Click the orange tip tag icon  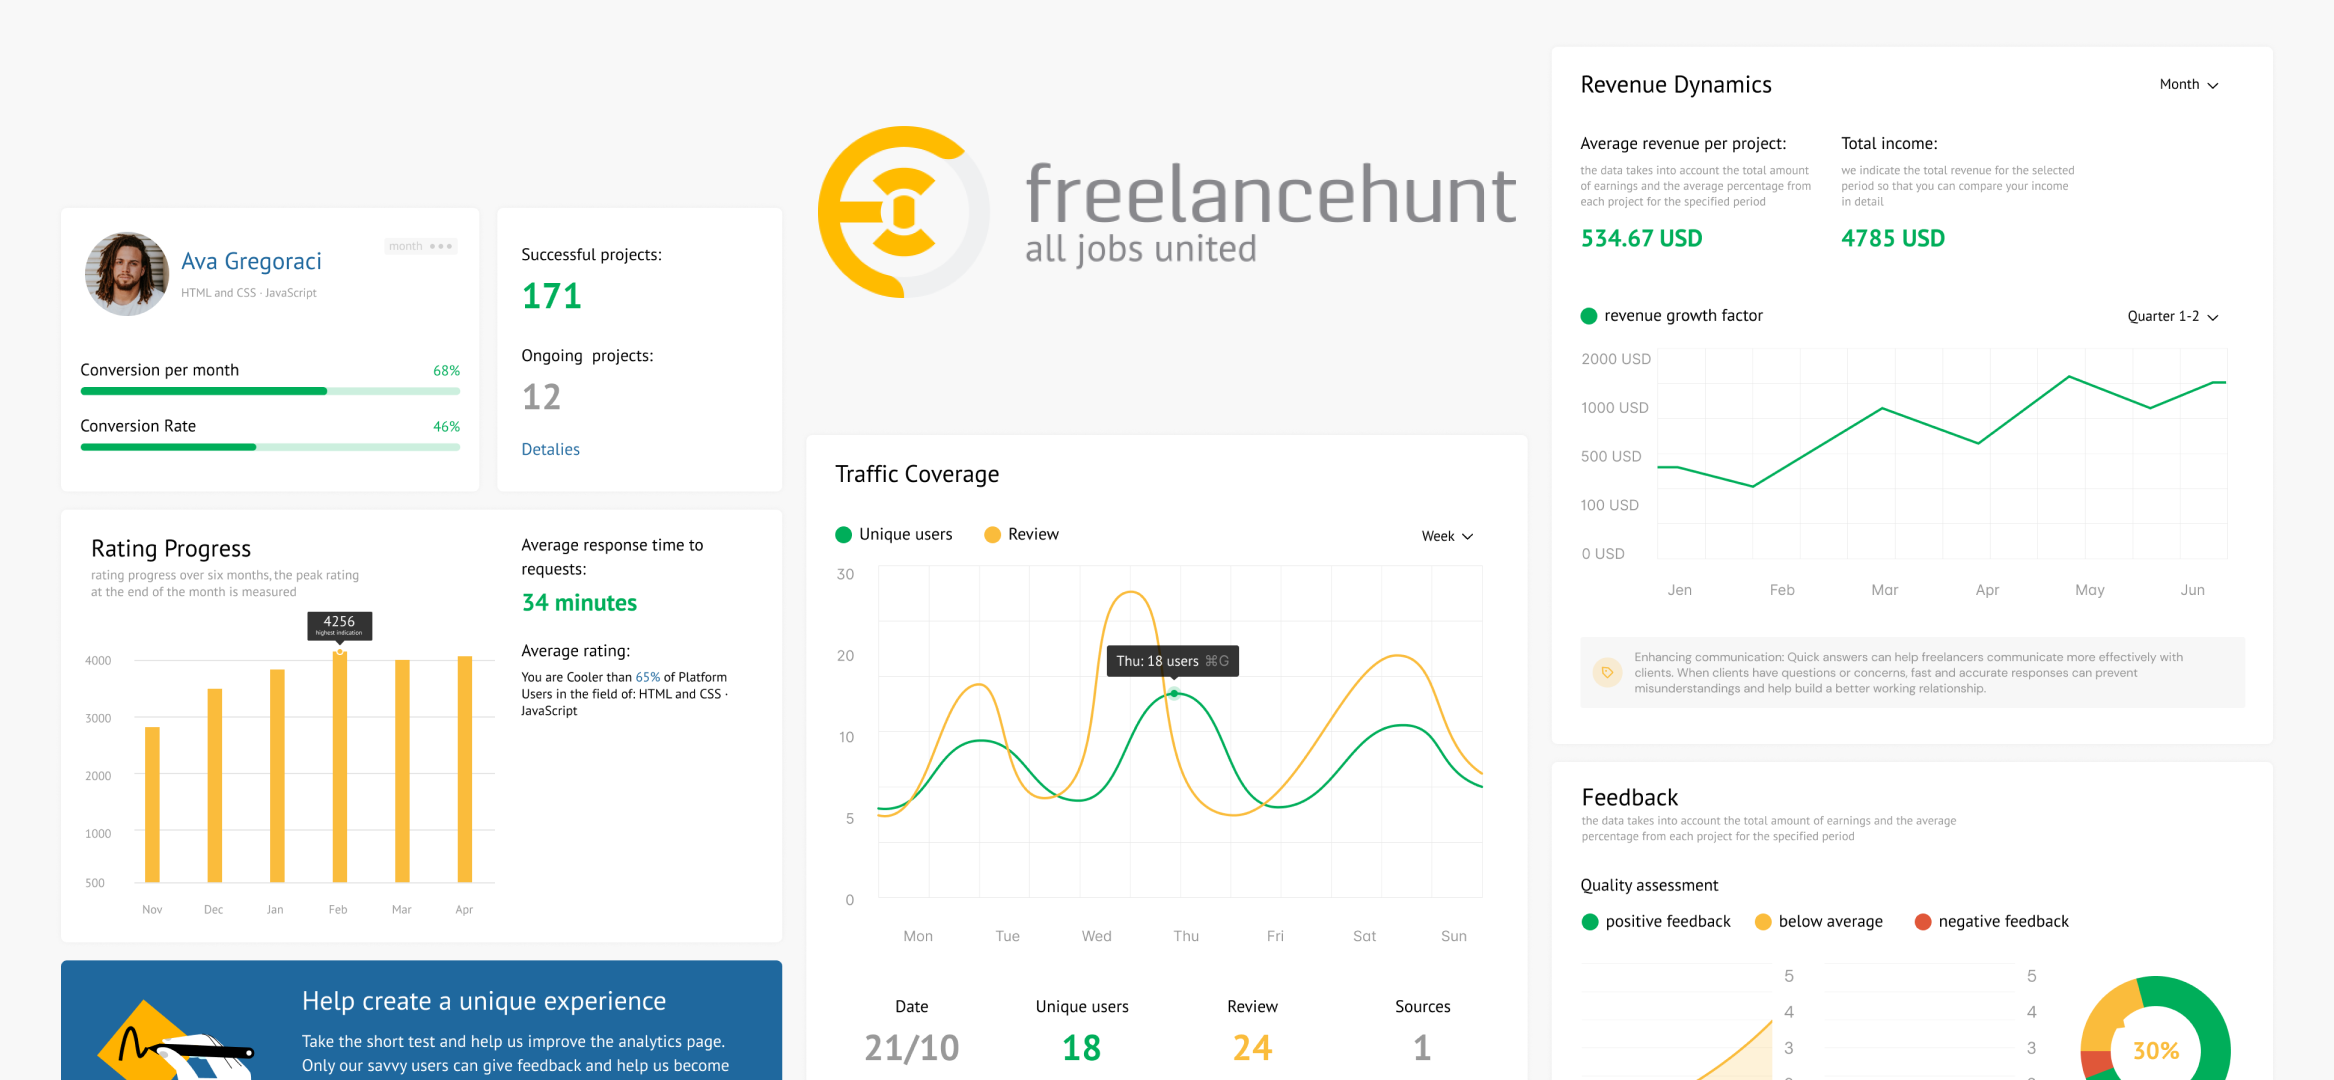click(1607, 673)
